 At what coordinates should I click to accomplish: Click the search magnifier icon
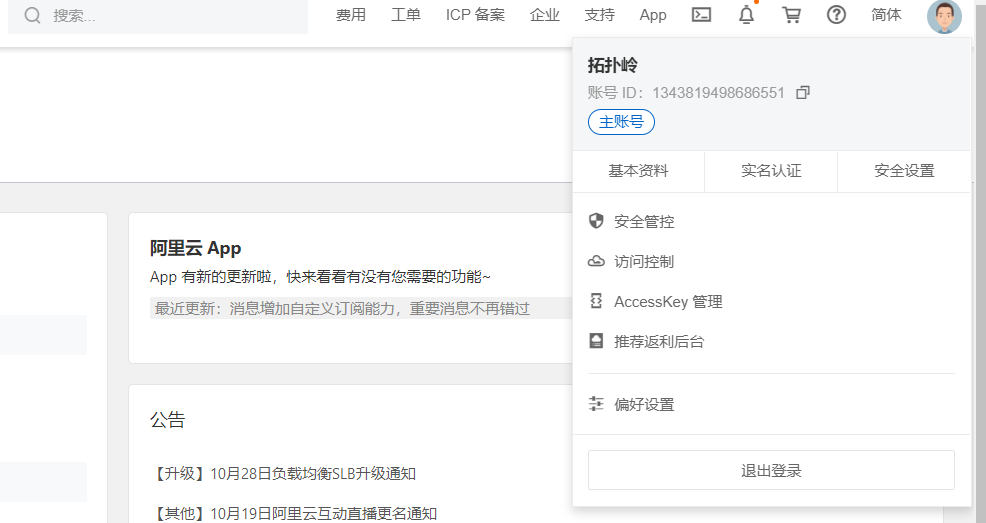coord(32,15)
